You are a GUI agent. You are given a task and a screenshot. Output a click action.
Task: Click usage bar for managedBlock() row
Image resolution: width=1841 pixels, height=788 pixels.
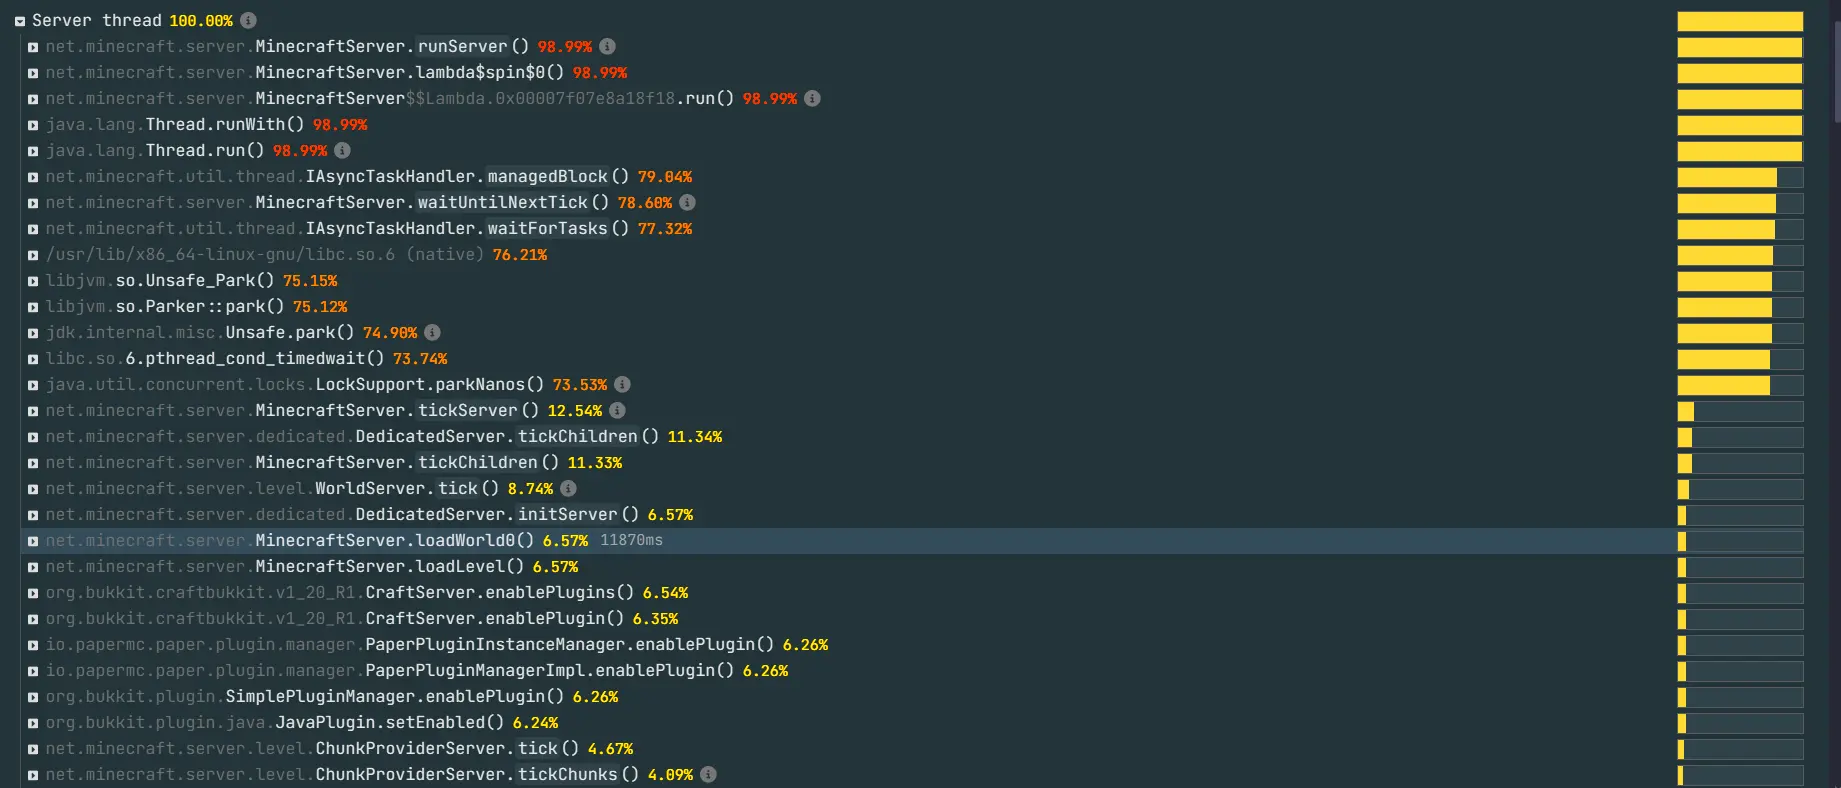(x=1740, y=177)
